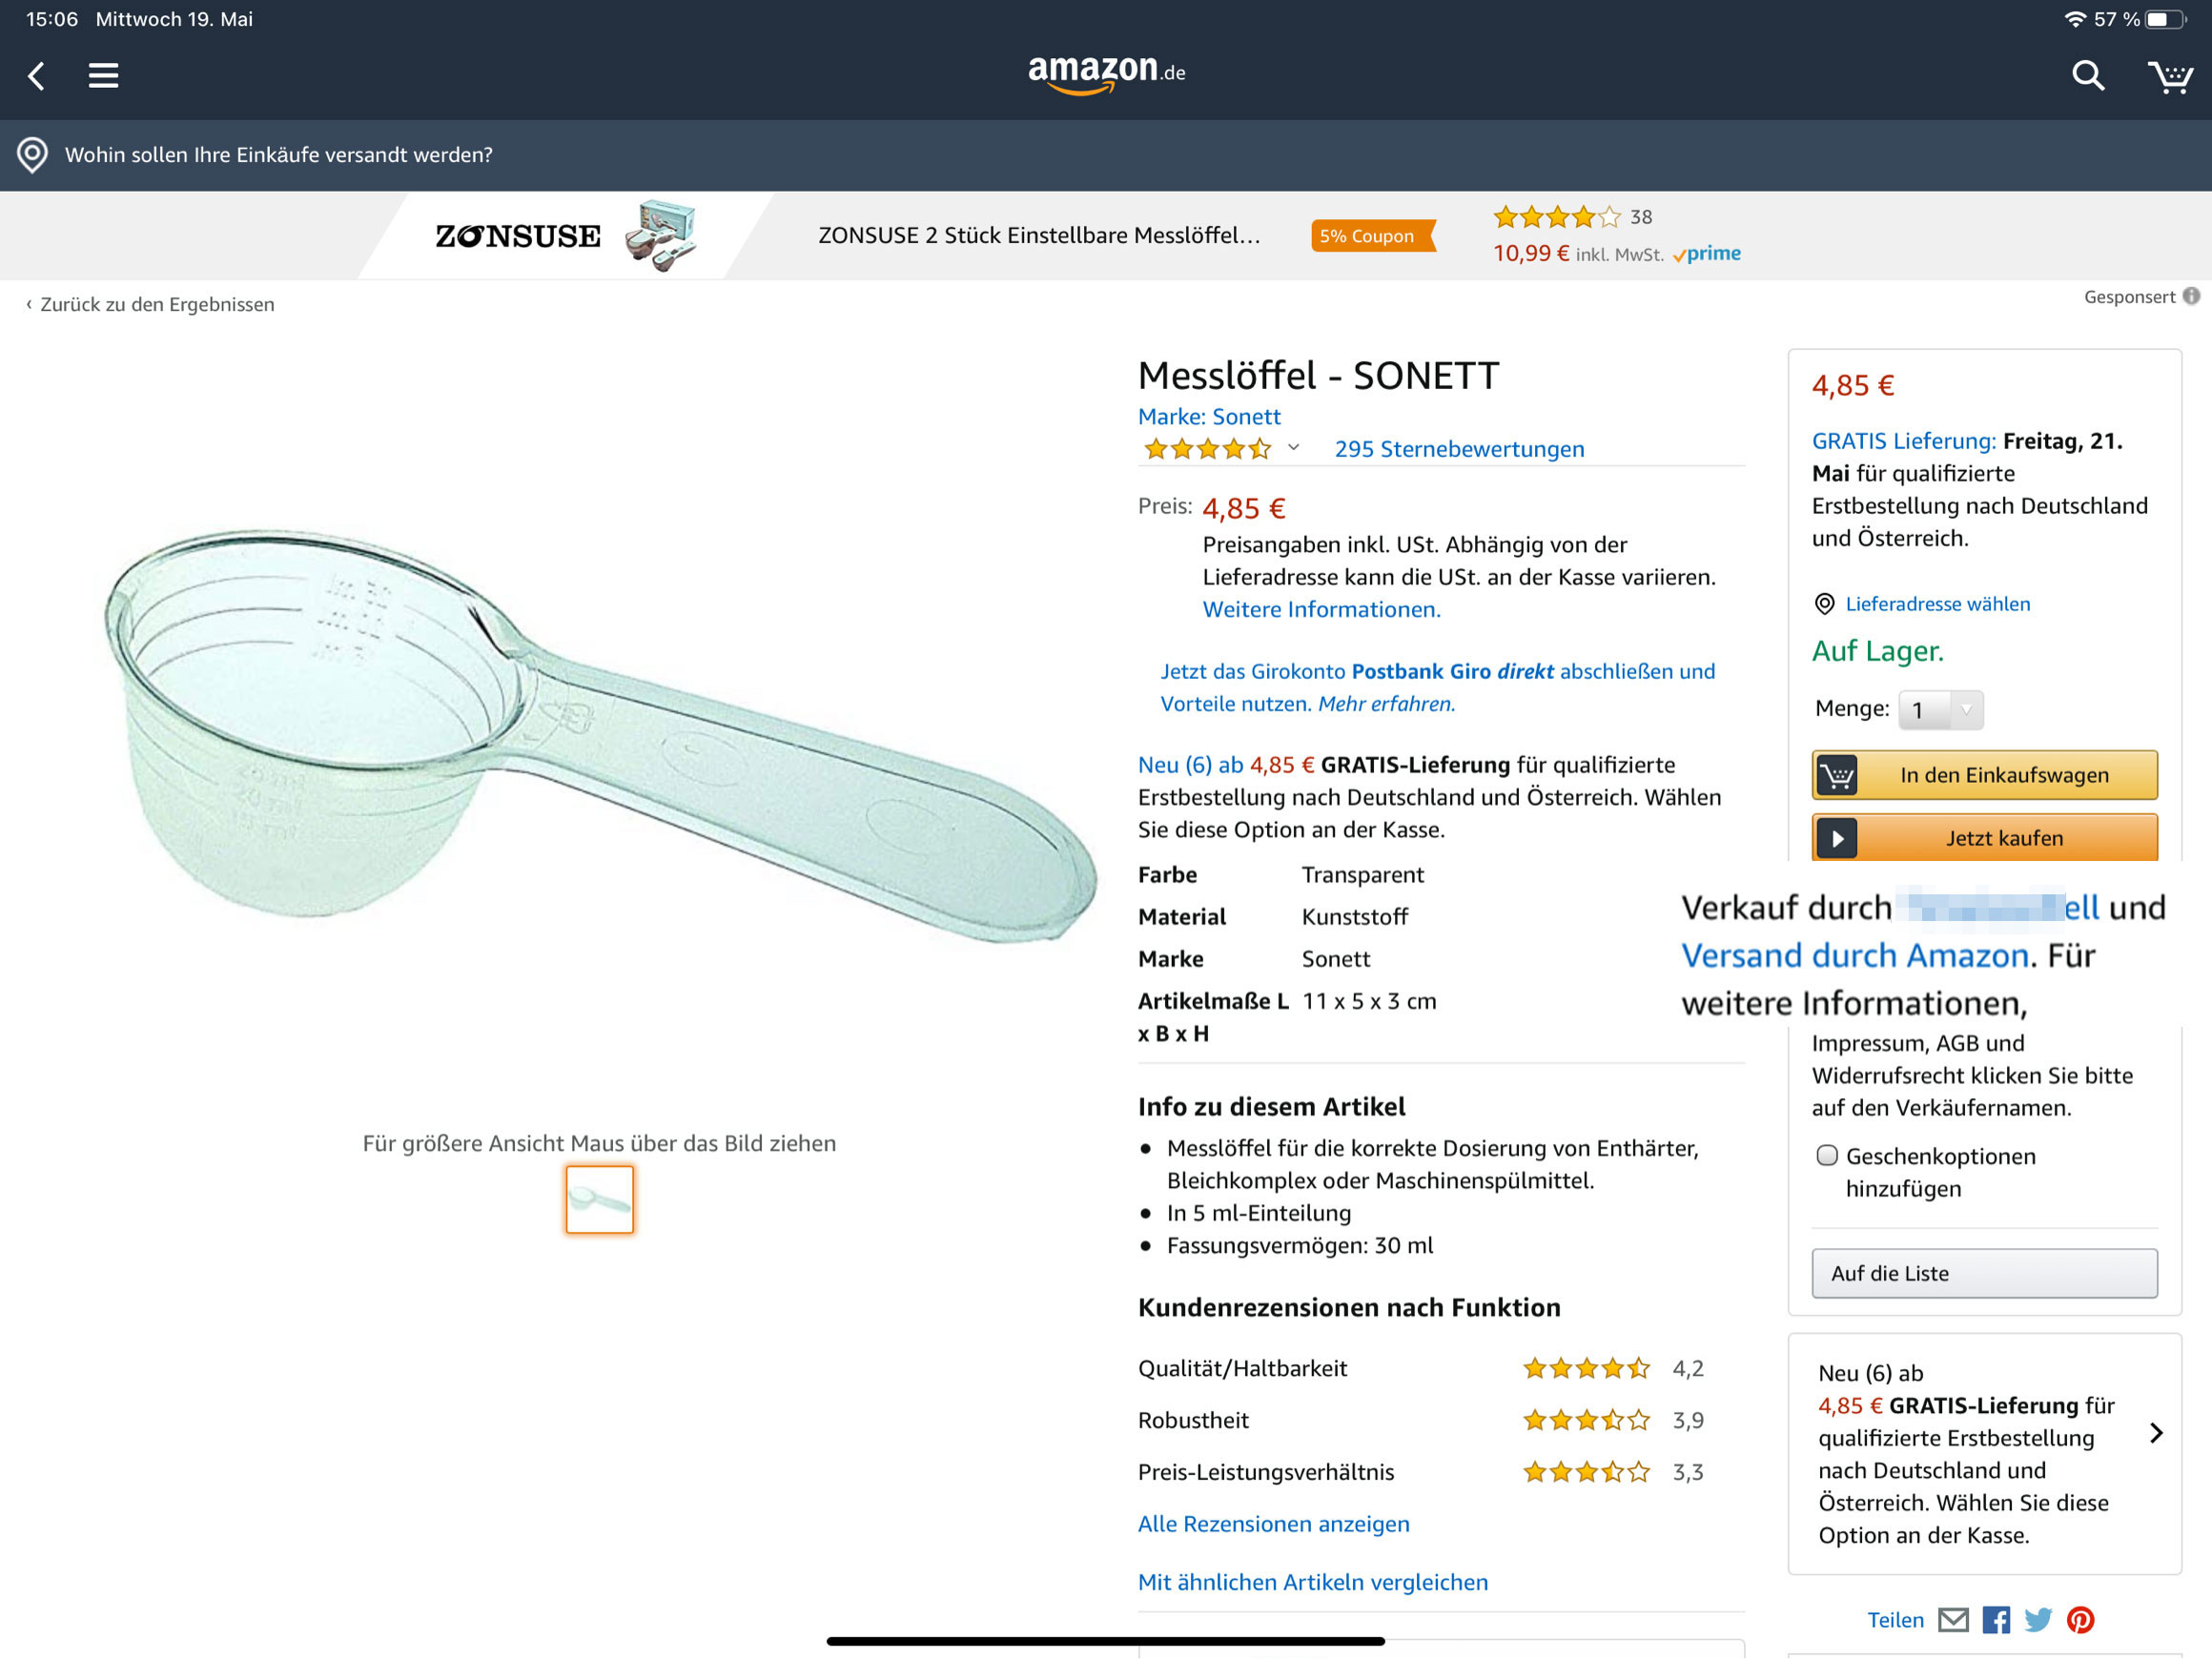Viewport: 2212px width, 1659px height.
Task: Open the delivery location bar
Action: (1106, 155)
